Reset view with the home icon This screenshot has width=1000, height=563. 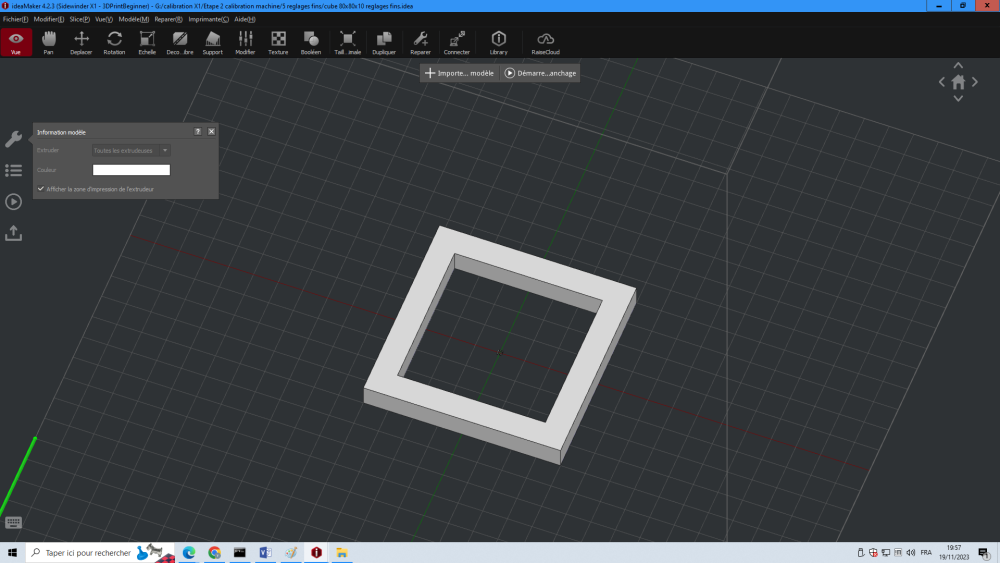tap(958, 82)
